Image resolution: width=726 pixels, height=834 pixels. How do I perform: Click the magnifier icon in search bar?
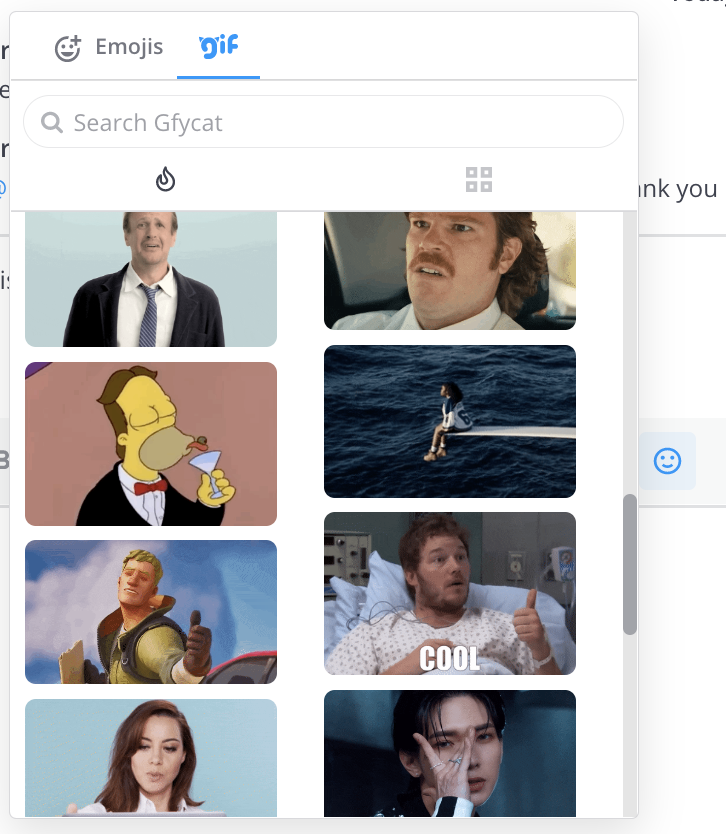click(51, 123)
